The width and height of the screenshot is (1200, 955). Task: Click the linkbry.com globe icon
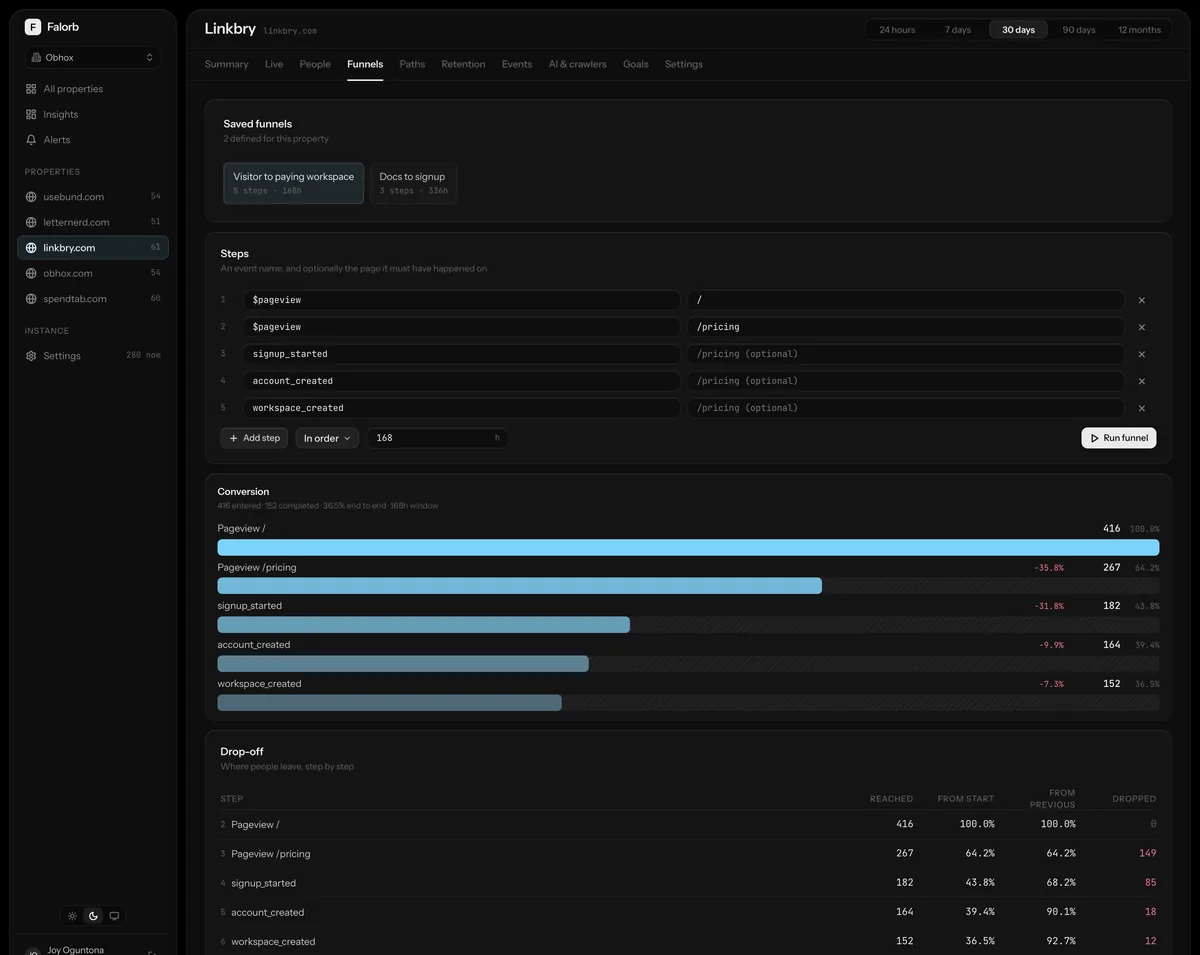tap(31, 248)
